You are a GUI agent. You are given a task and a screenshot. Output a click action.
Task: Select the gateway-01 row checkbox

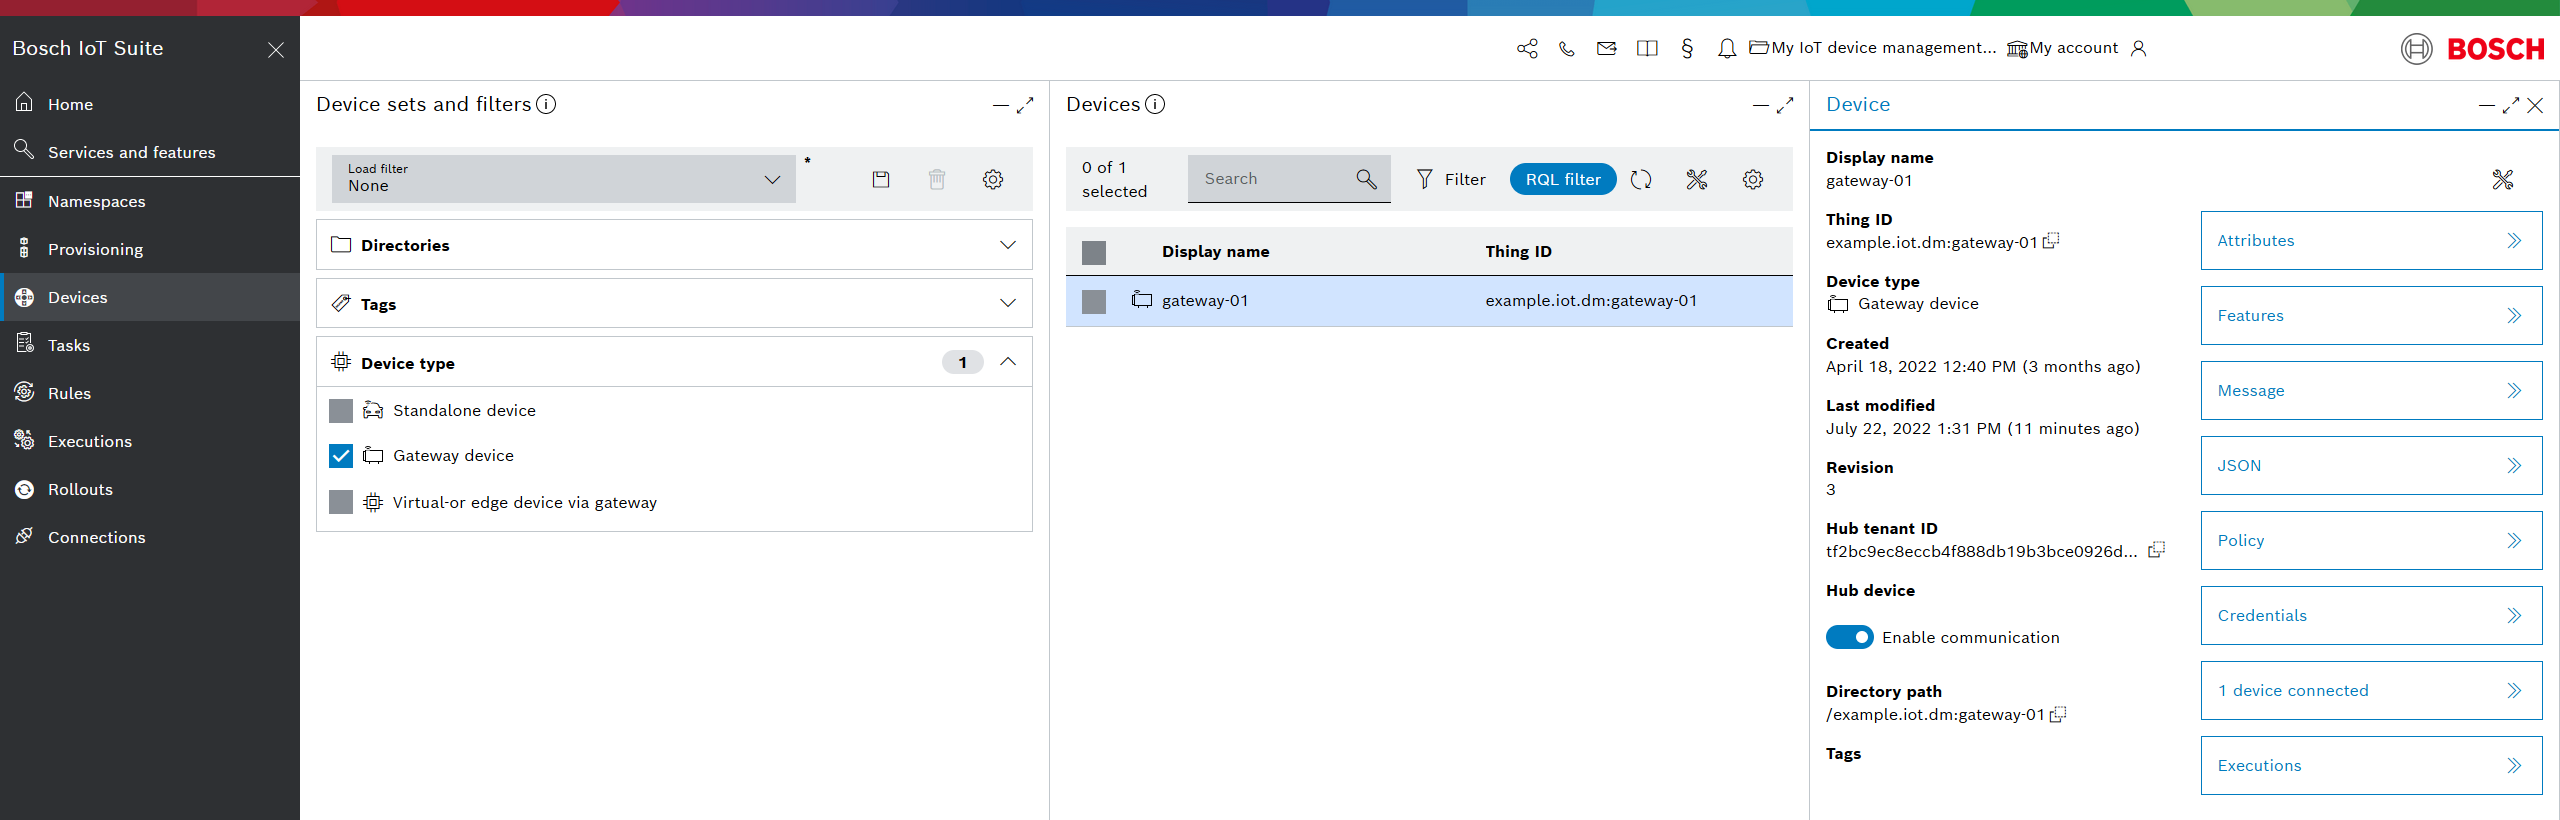(1094, 302)
